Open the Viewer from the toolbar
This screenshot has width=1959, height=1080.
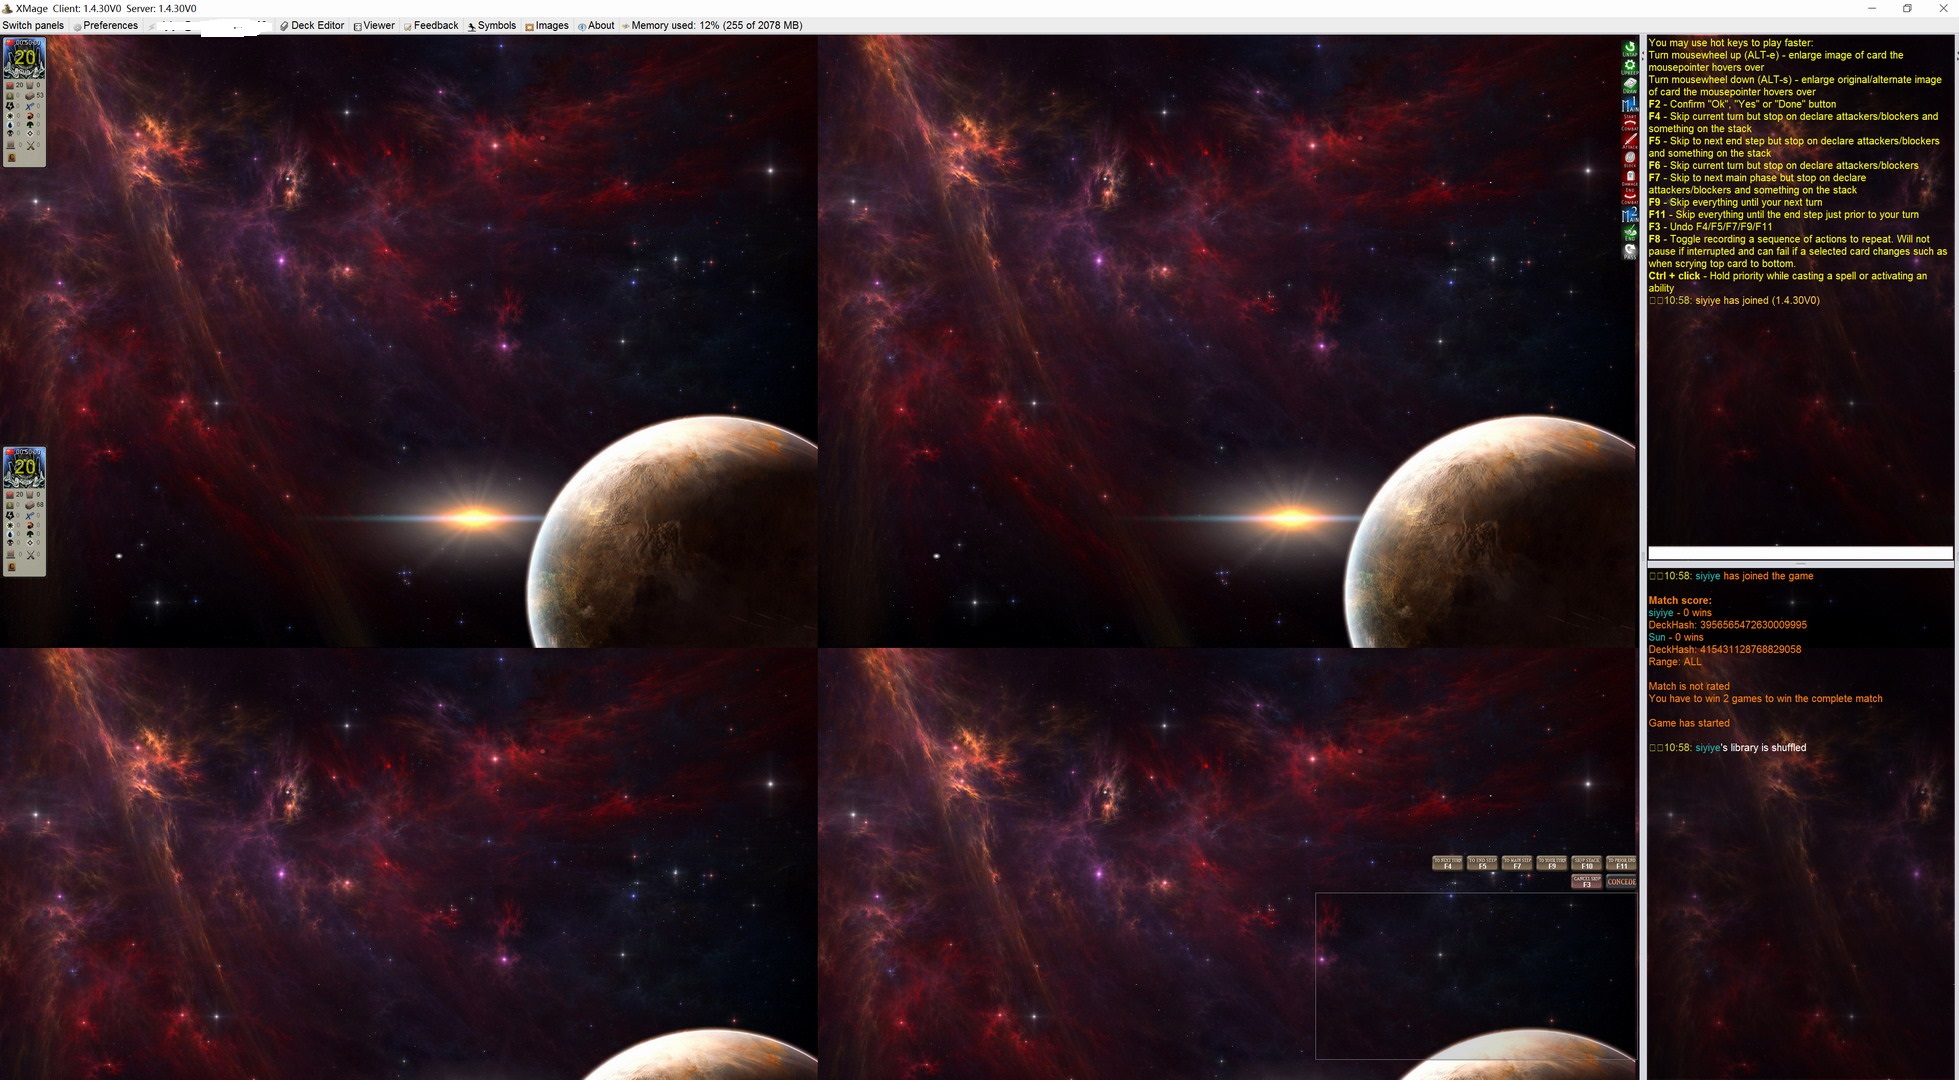tap(374, 25)
